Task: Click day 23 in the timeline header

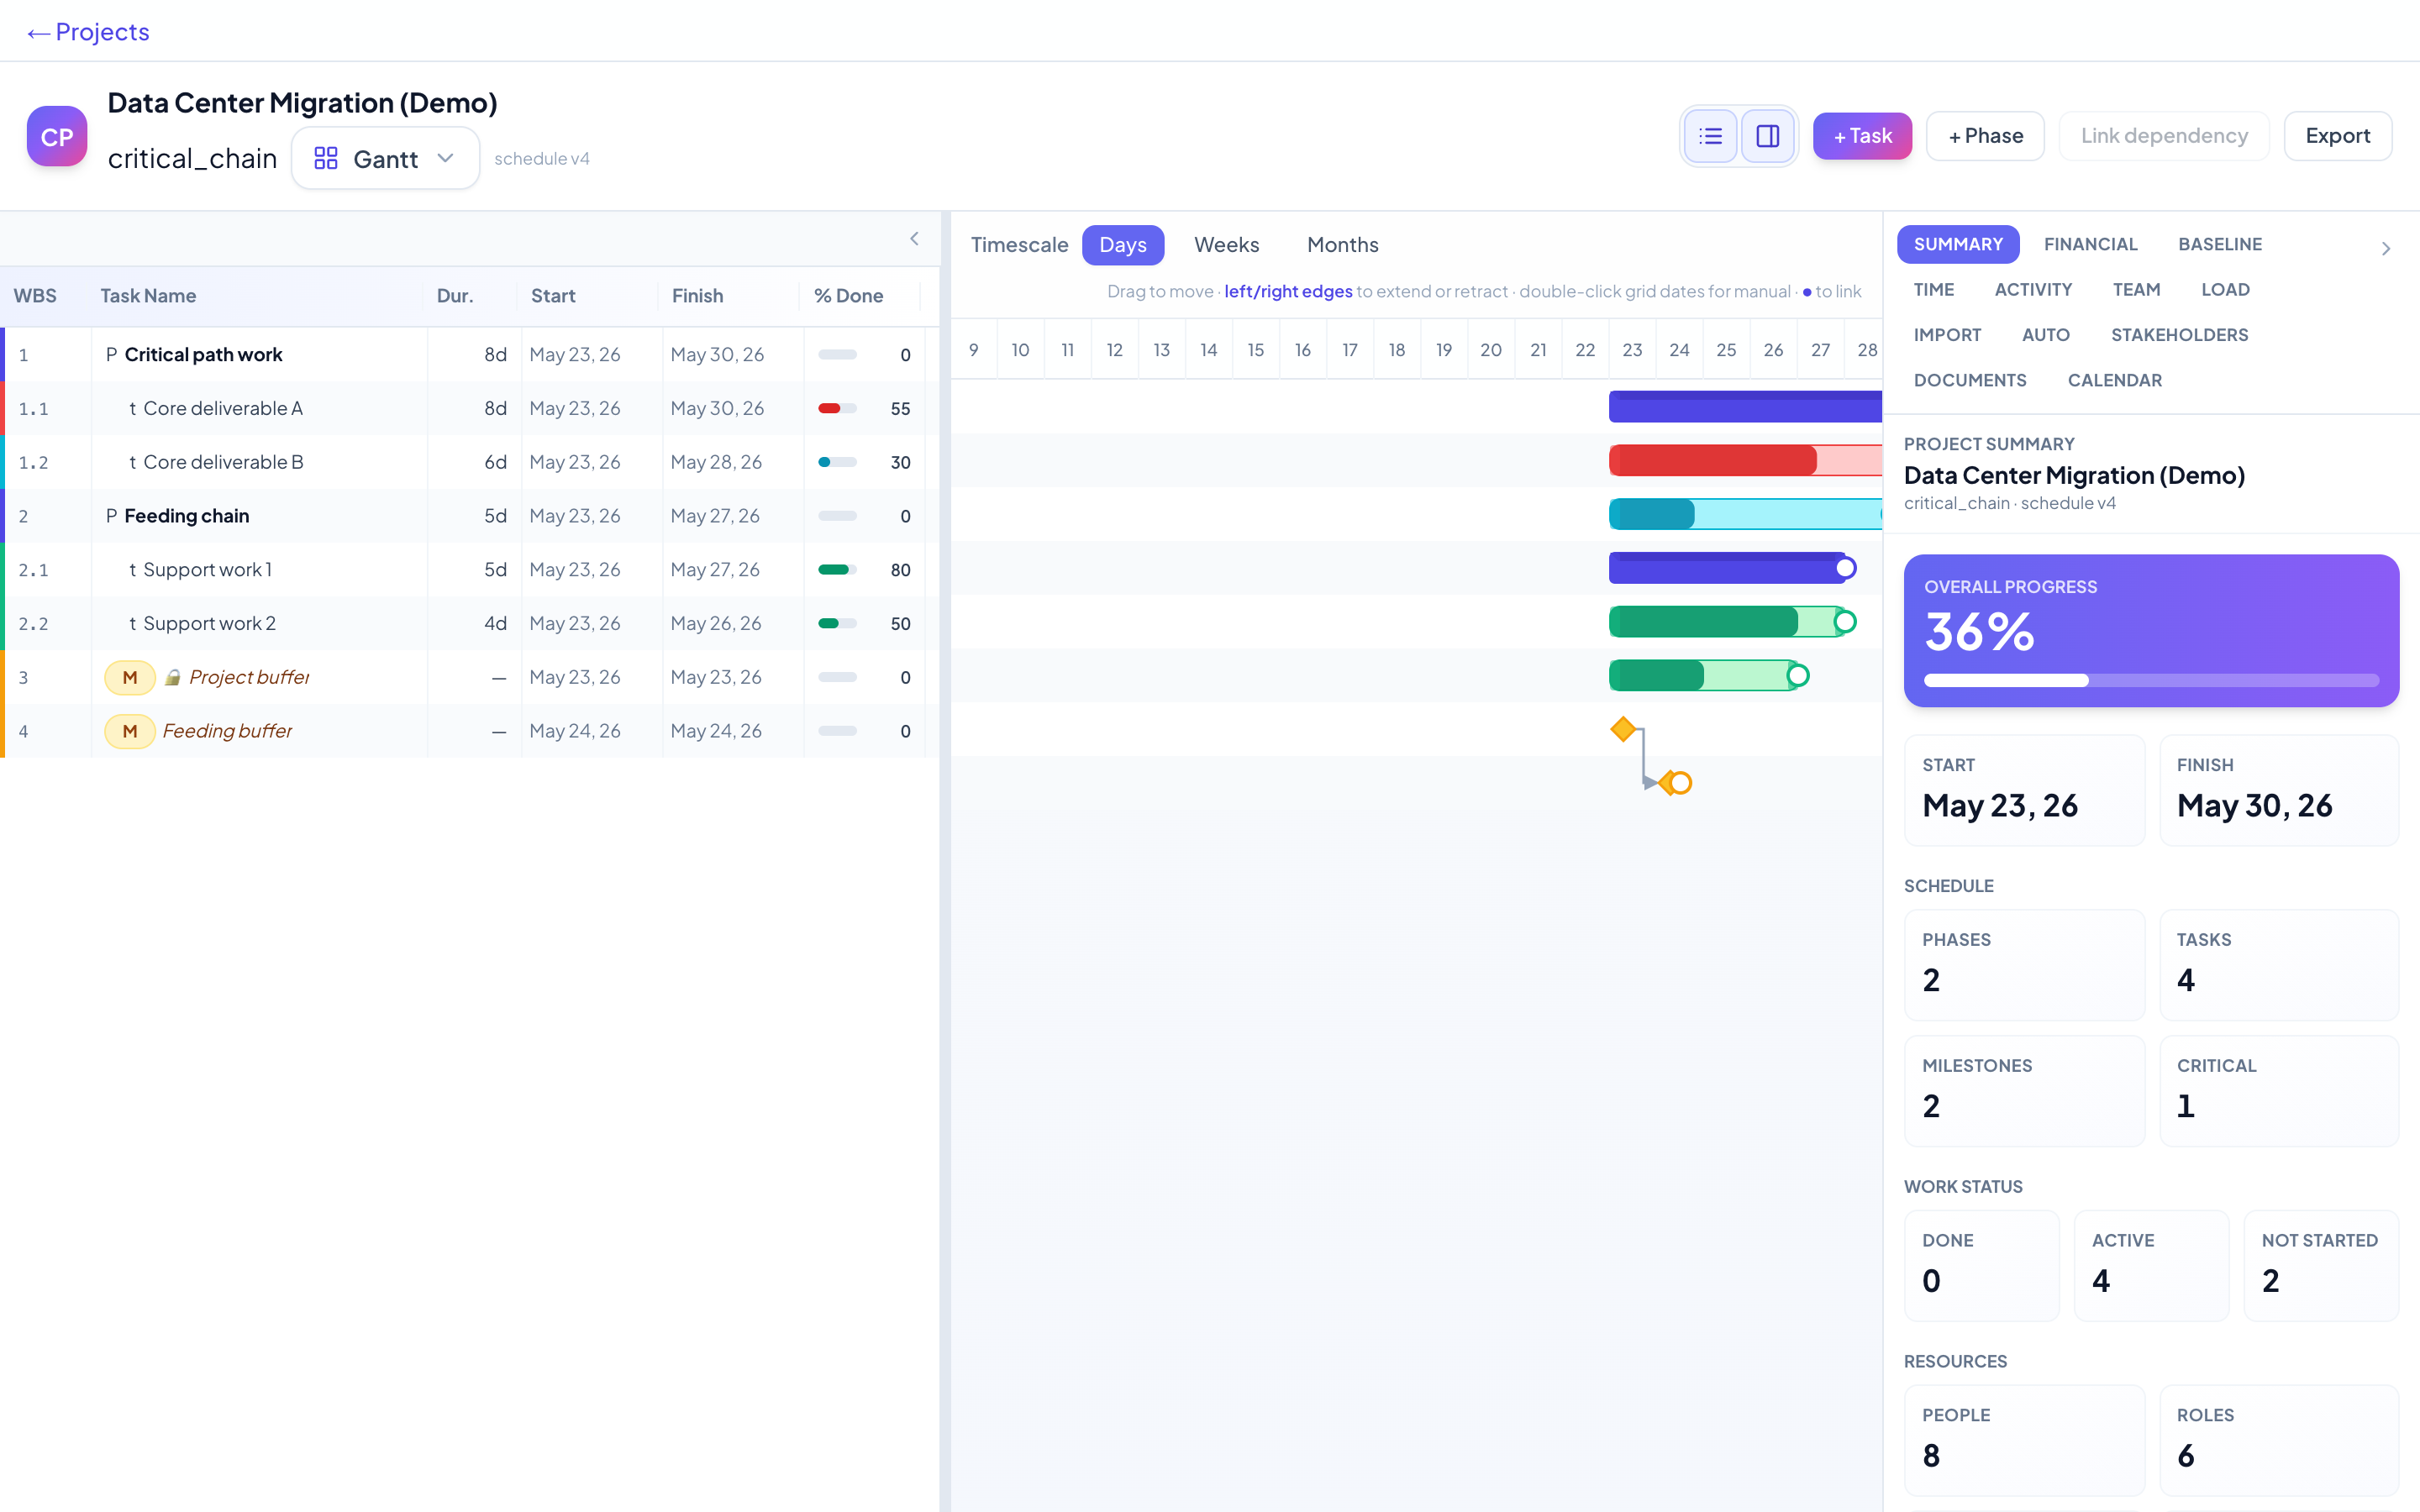Action: [x=1632, y=350]
